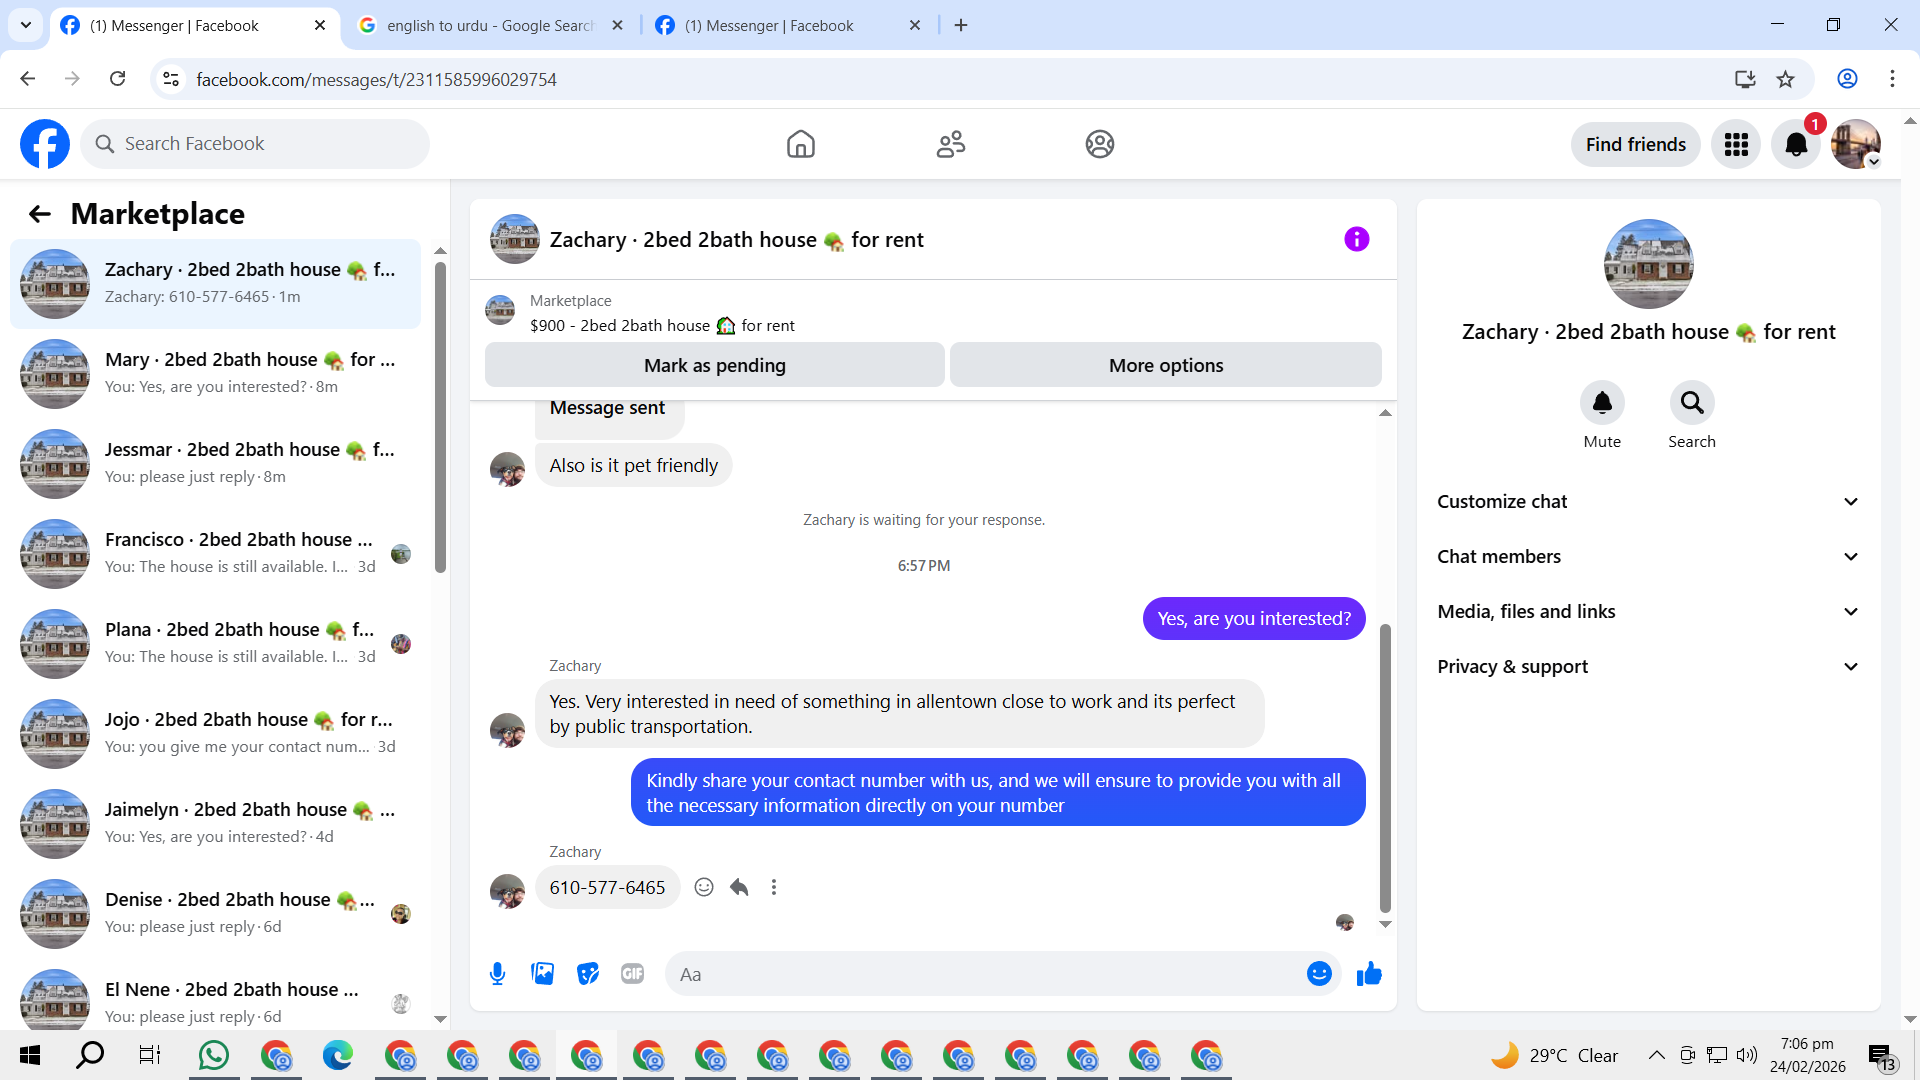This screenshot has width=1920, height=1080.
Task: Click the voice clip microphone icon
Action: tap(497, 974)
